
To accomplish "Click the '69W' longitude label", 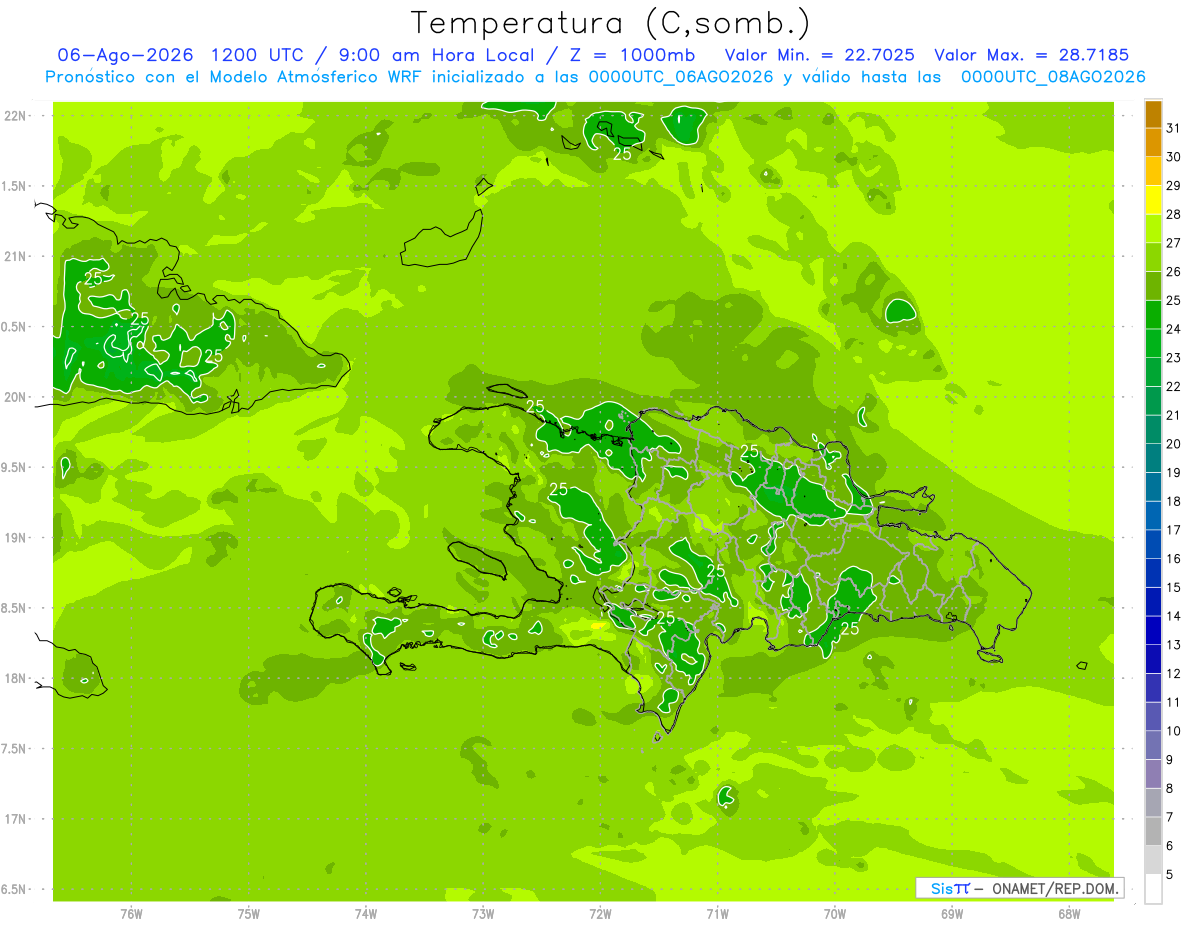I will (951, 914).
